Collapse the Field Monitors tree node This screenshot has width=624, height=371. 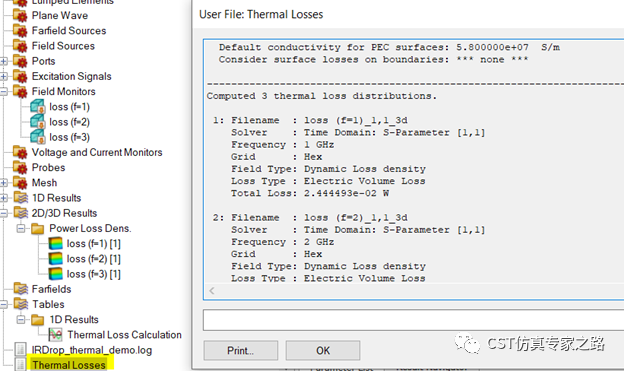tap(4, 92)
